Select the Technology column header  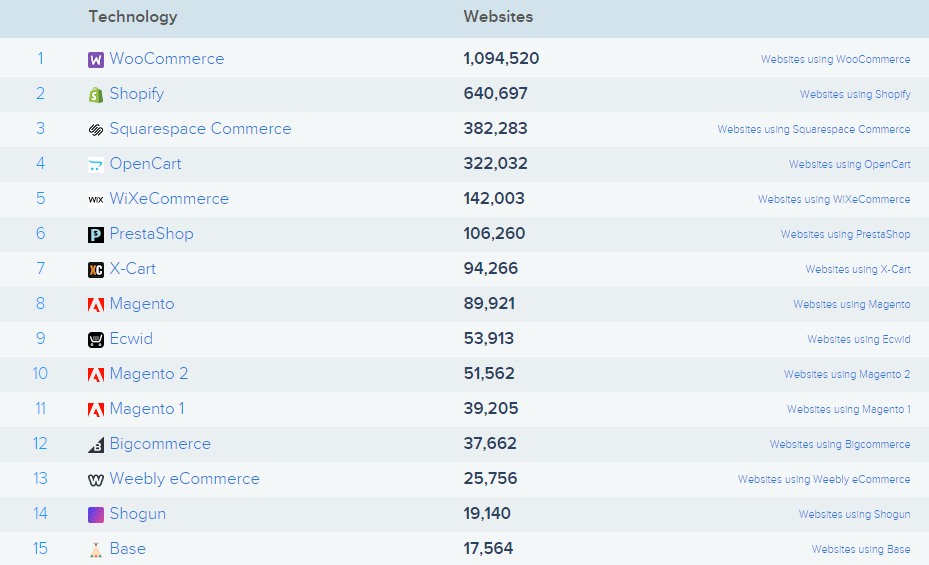point(133,17)
